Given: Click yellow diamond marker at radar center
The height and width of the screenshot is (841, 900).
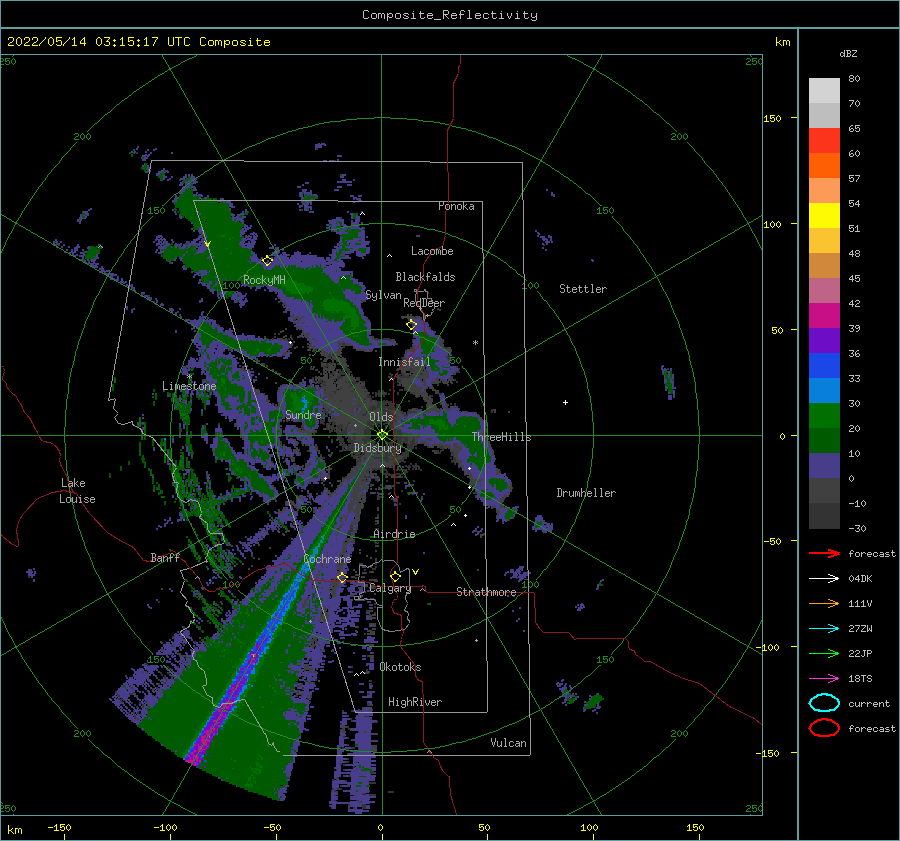Looking at the screenshot, I should point(382,435).
